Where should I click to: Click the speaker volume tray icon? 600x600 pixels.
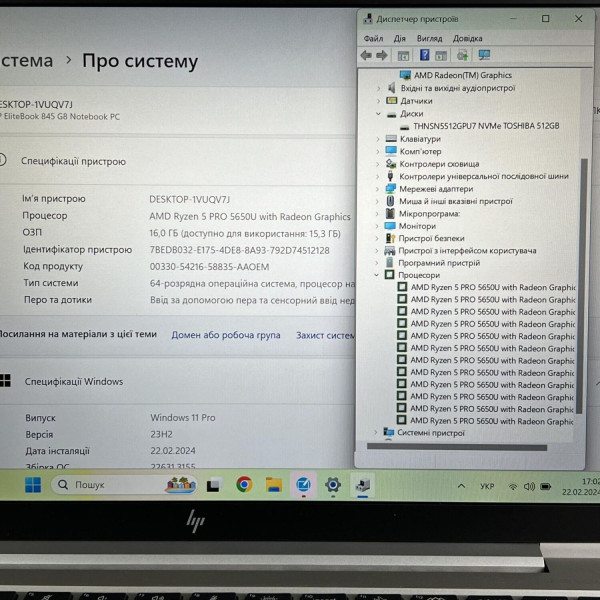(x=529, y=487)
